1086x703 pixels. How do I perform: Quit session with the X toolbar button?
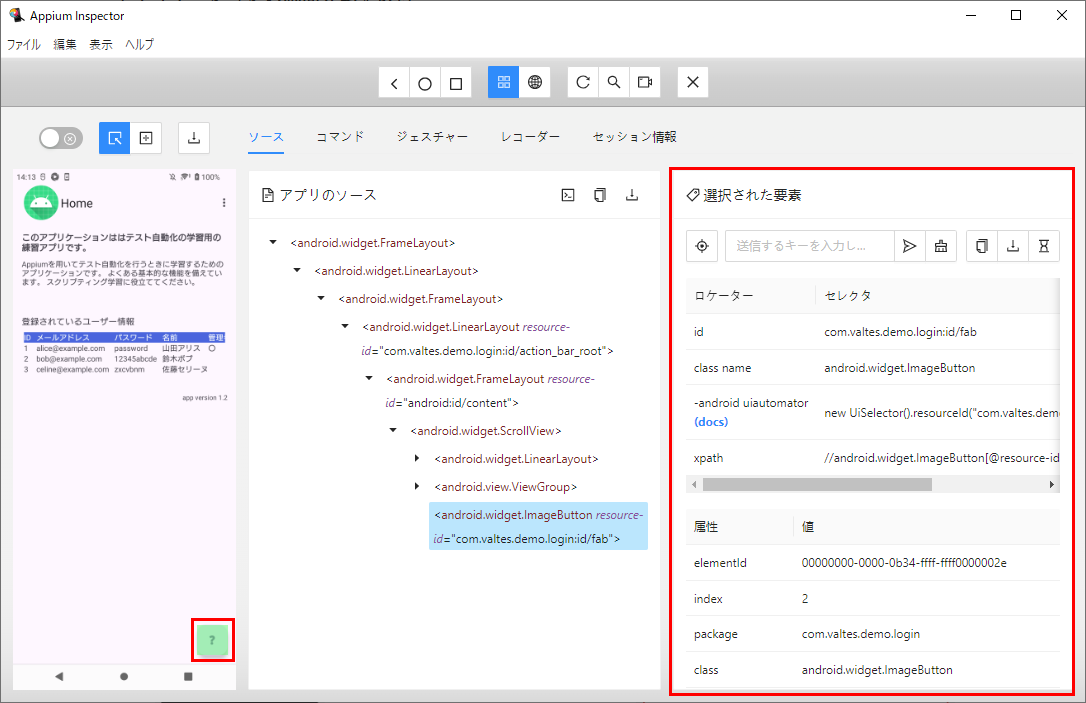[693, 83]
